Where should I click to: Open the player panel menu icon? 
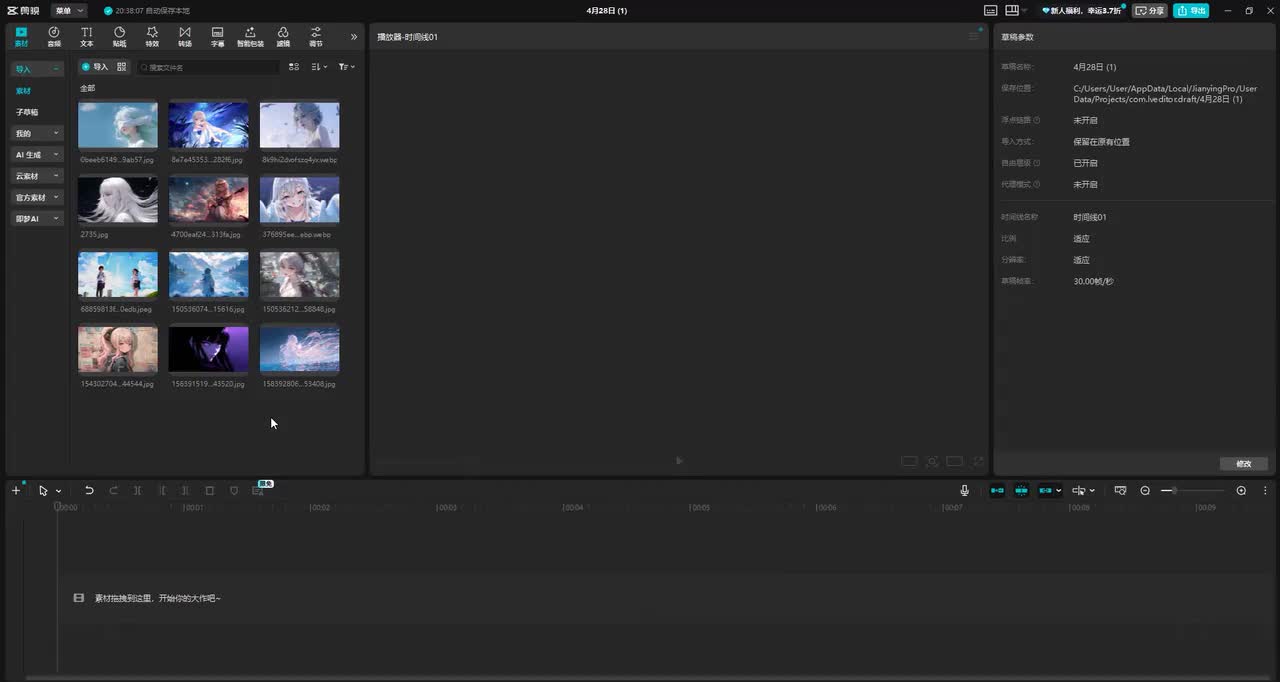pos(974,36)
